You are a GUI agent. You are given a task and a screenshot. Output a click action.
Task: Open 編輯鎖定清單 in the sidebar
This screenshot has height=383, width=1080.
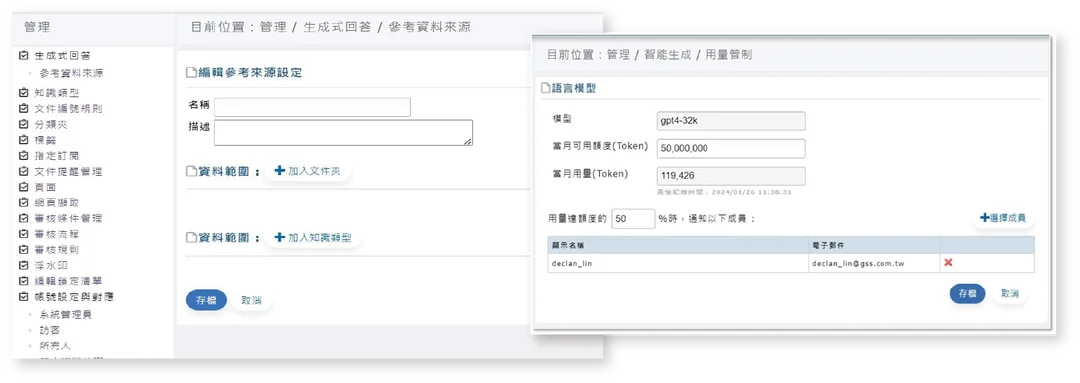[68, 281]
